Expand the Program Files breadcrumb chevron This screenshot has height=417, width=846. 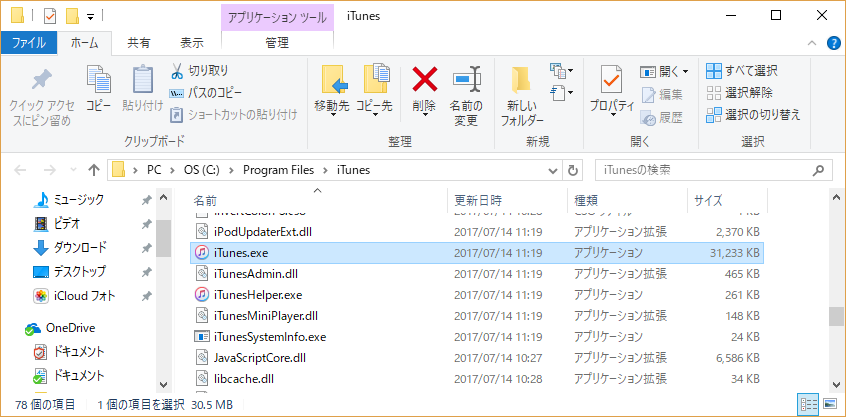[325, 170]
